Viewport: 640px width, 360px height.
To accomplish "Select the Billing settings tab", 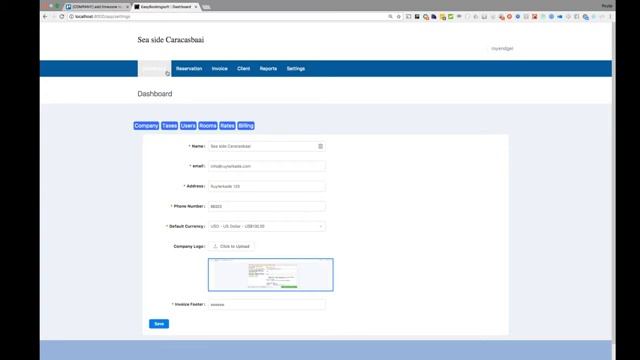I will pyautogui.click(x=246, y=126).
